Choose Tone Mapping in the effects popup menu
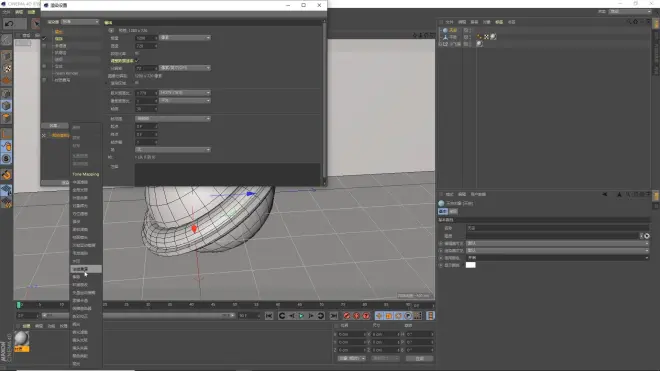The image size is (660, 371). [85, 174]
